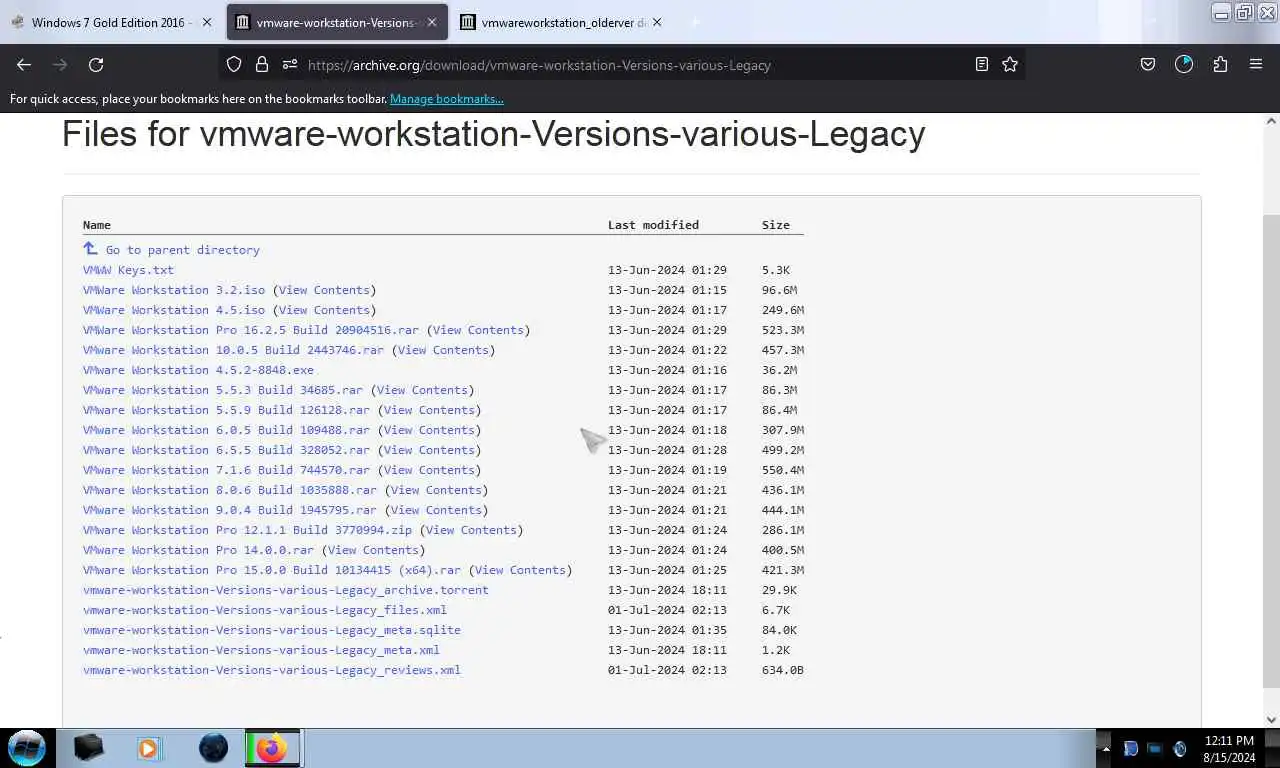The image size is (1280, 768).
Task: Open the Pocket save icon
Action: point(1148,65)
